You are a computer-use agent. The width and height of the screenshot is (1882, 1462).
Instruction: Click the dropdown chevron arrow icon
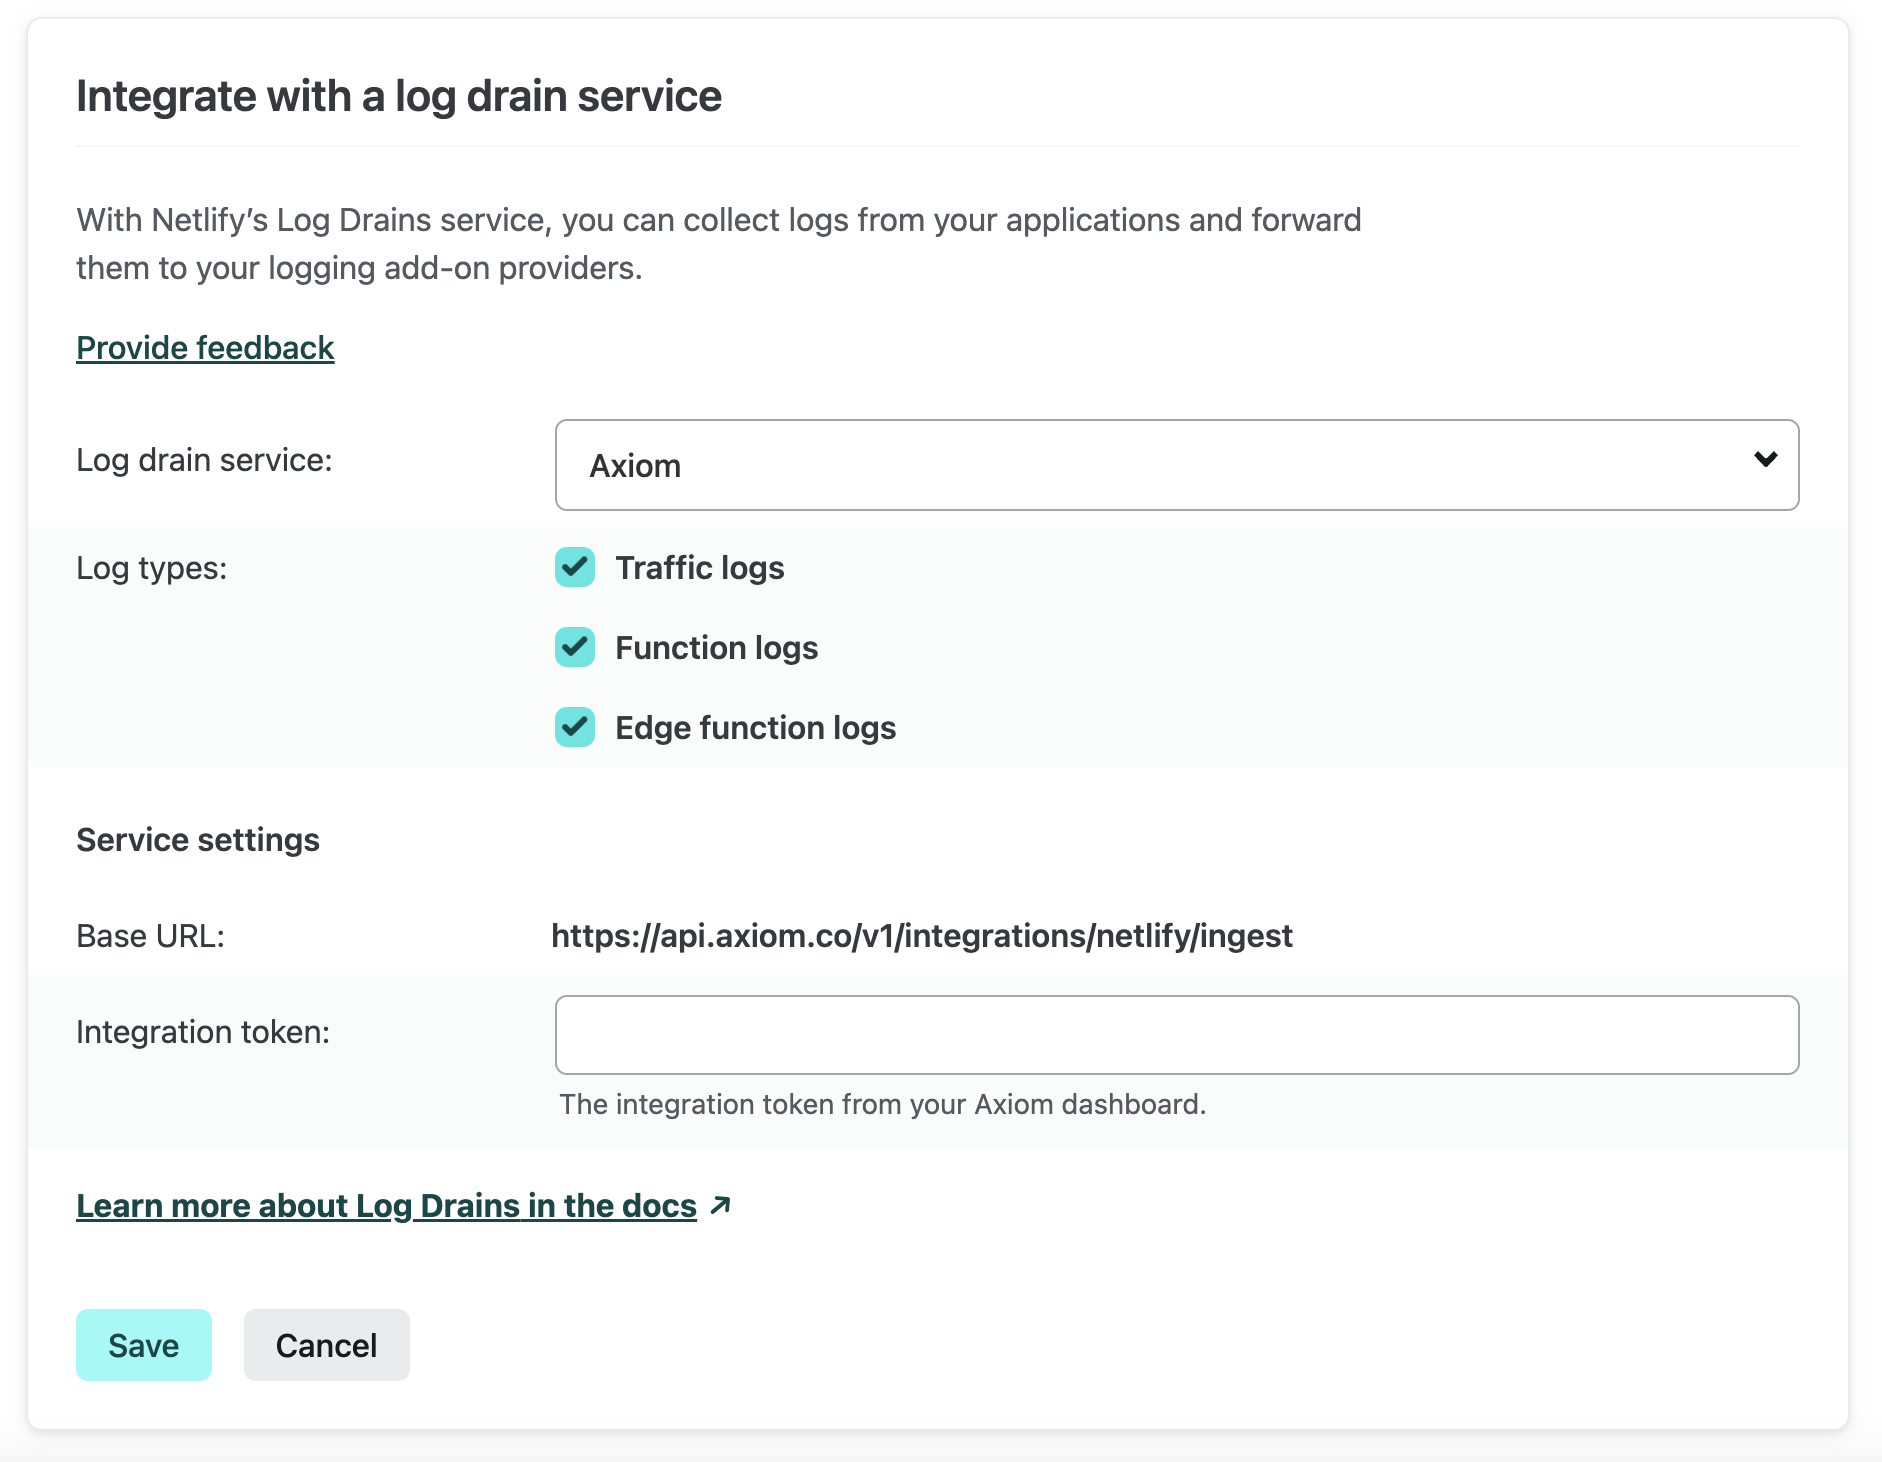1765,459
